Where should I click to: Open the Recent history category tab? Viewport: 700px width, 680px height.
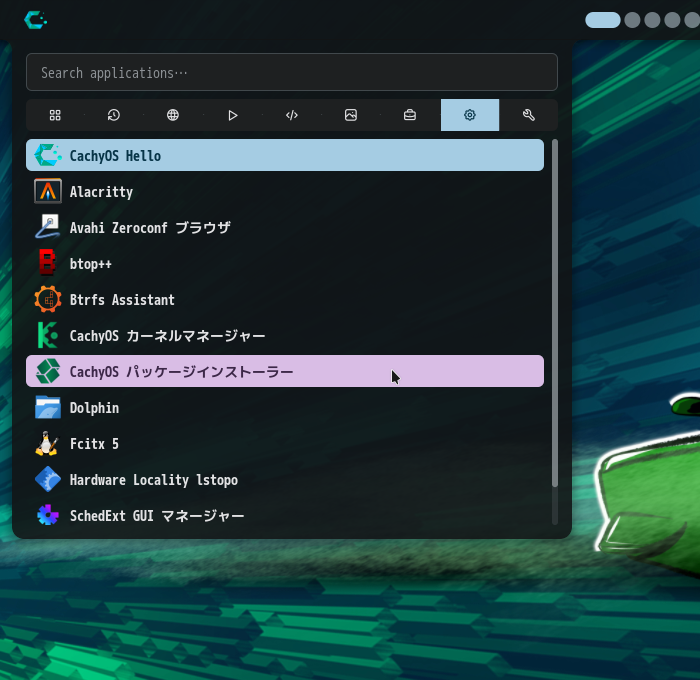pos(114,115)
